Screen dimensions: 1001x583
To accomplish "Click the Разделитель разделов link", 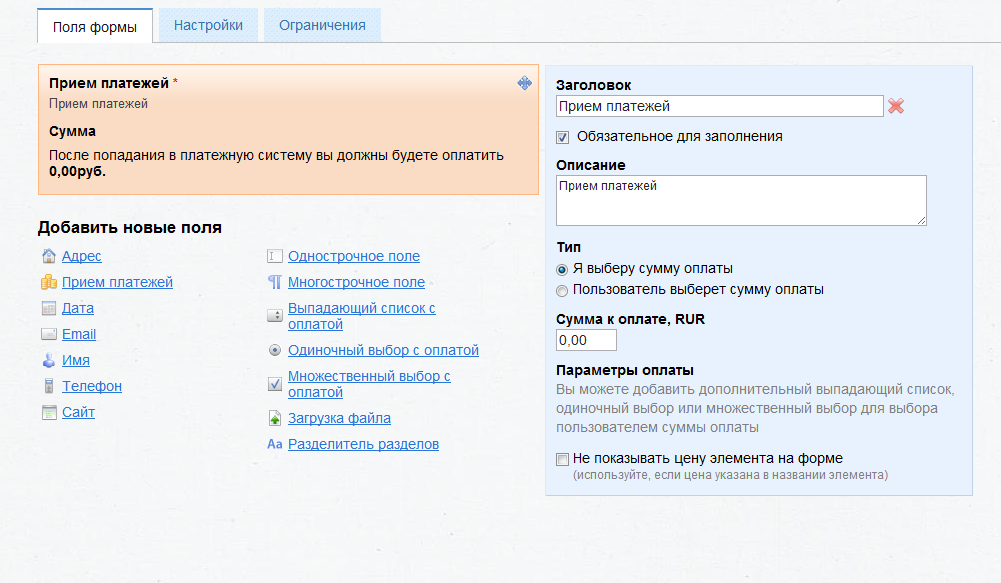I will (x=363, y=444).
